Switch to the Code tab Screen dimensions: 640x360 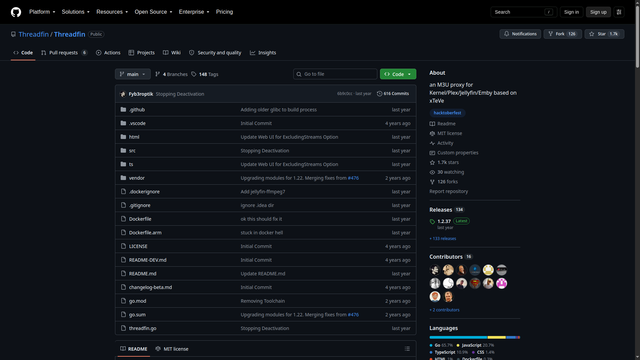(x=23, y=53)
